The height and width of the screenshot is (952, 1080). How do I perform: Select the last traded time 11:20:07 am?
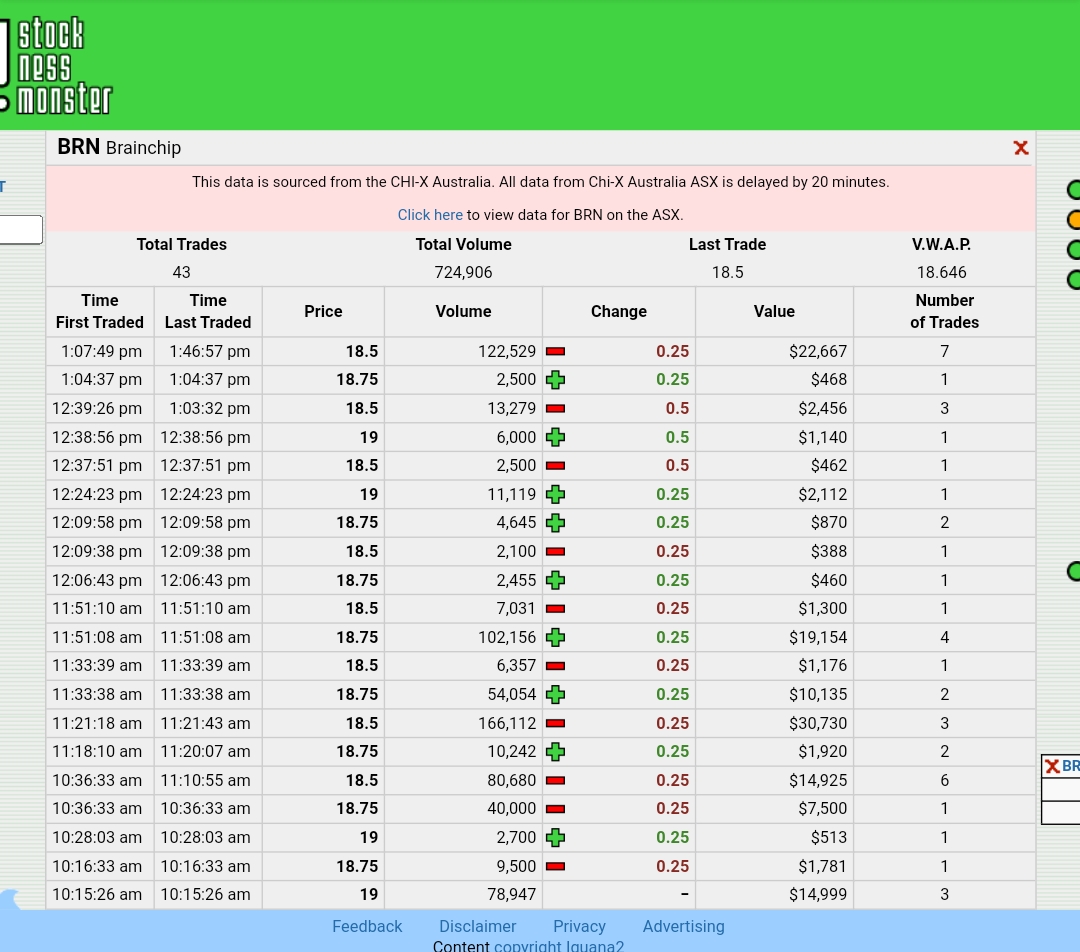tap(205, 752)
